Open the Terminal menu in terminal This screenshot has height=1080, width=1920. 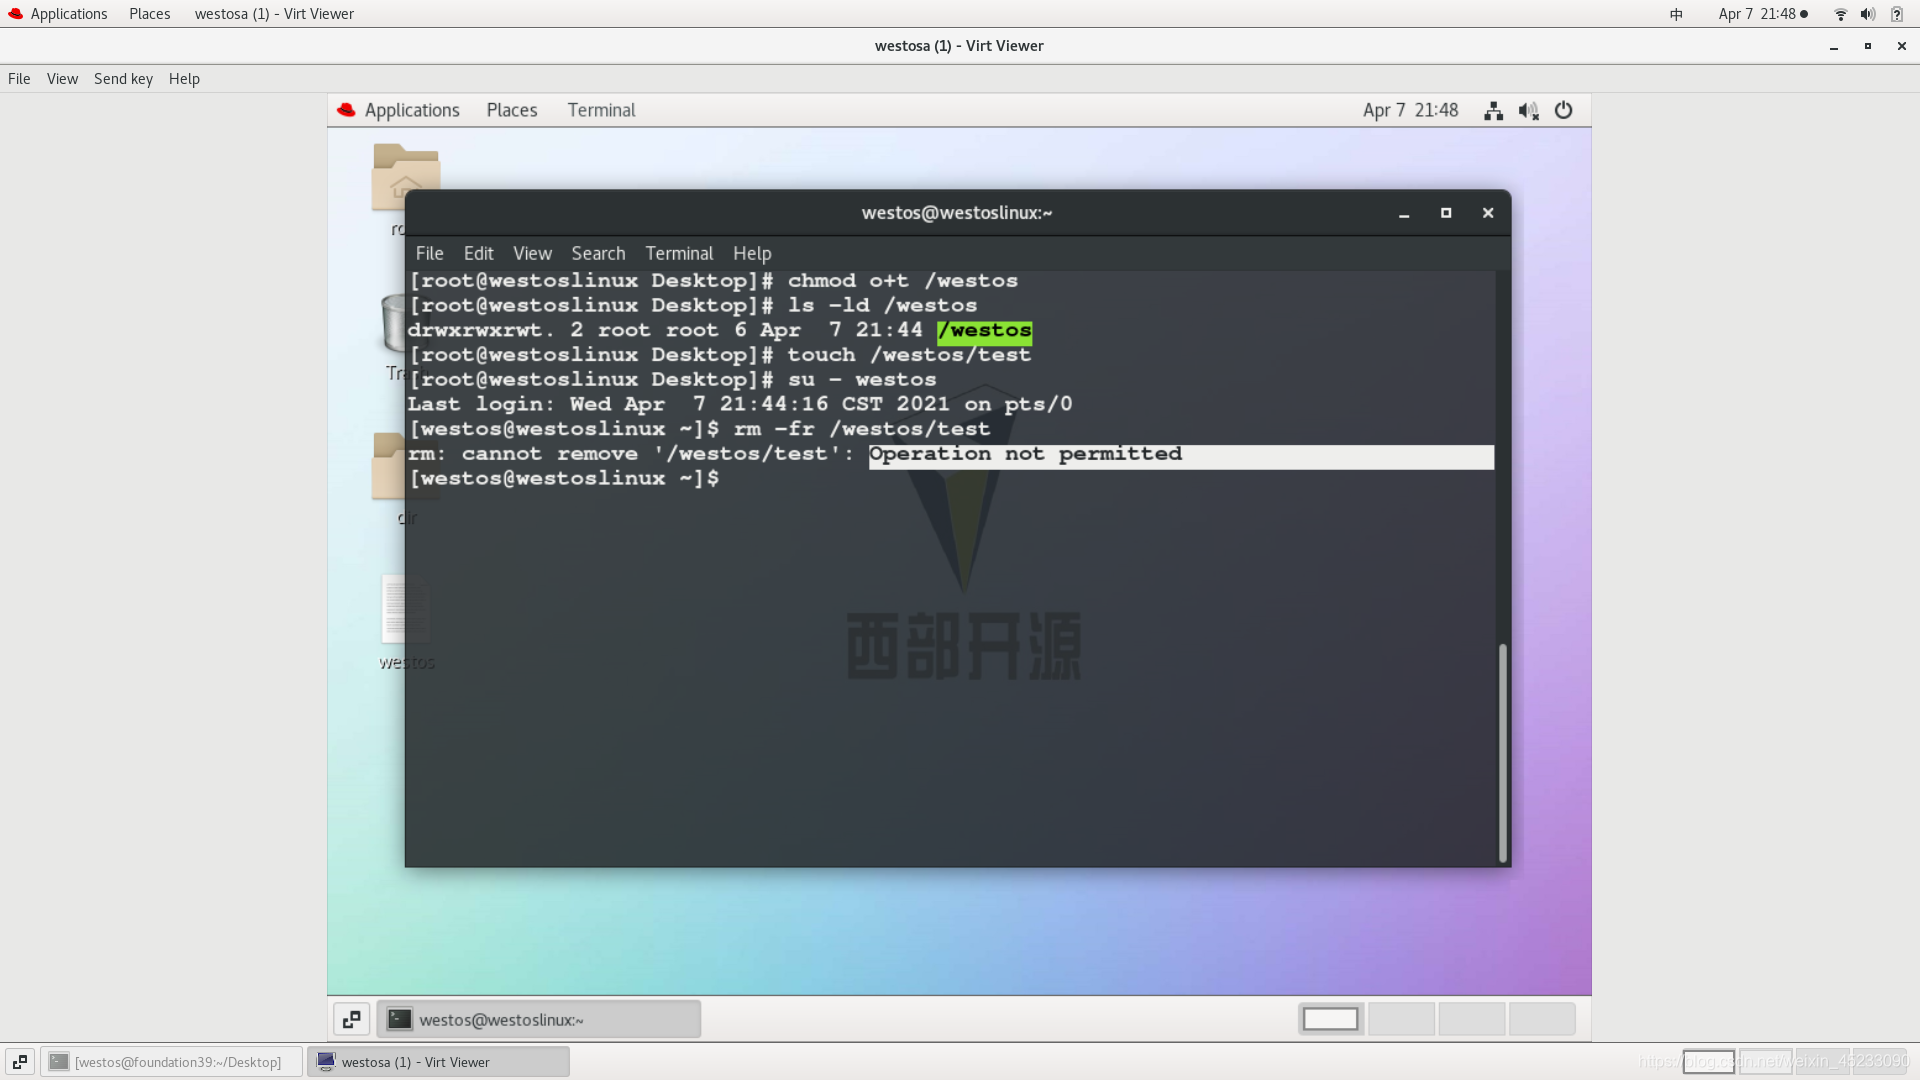click(x=678, y=253)
